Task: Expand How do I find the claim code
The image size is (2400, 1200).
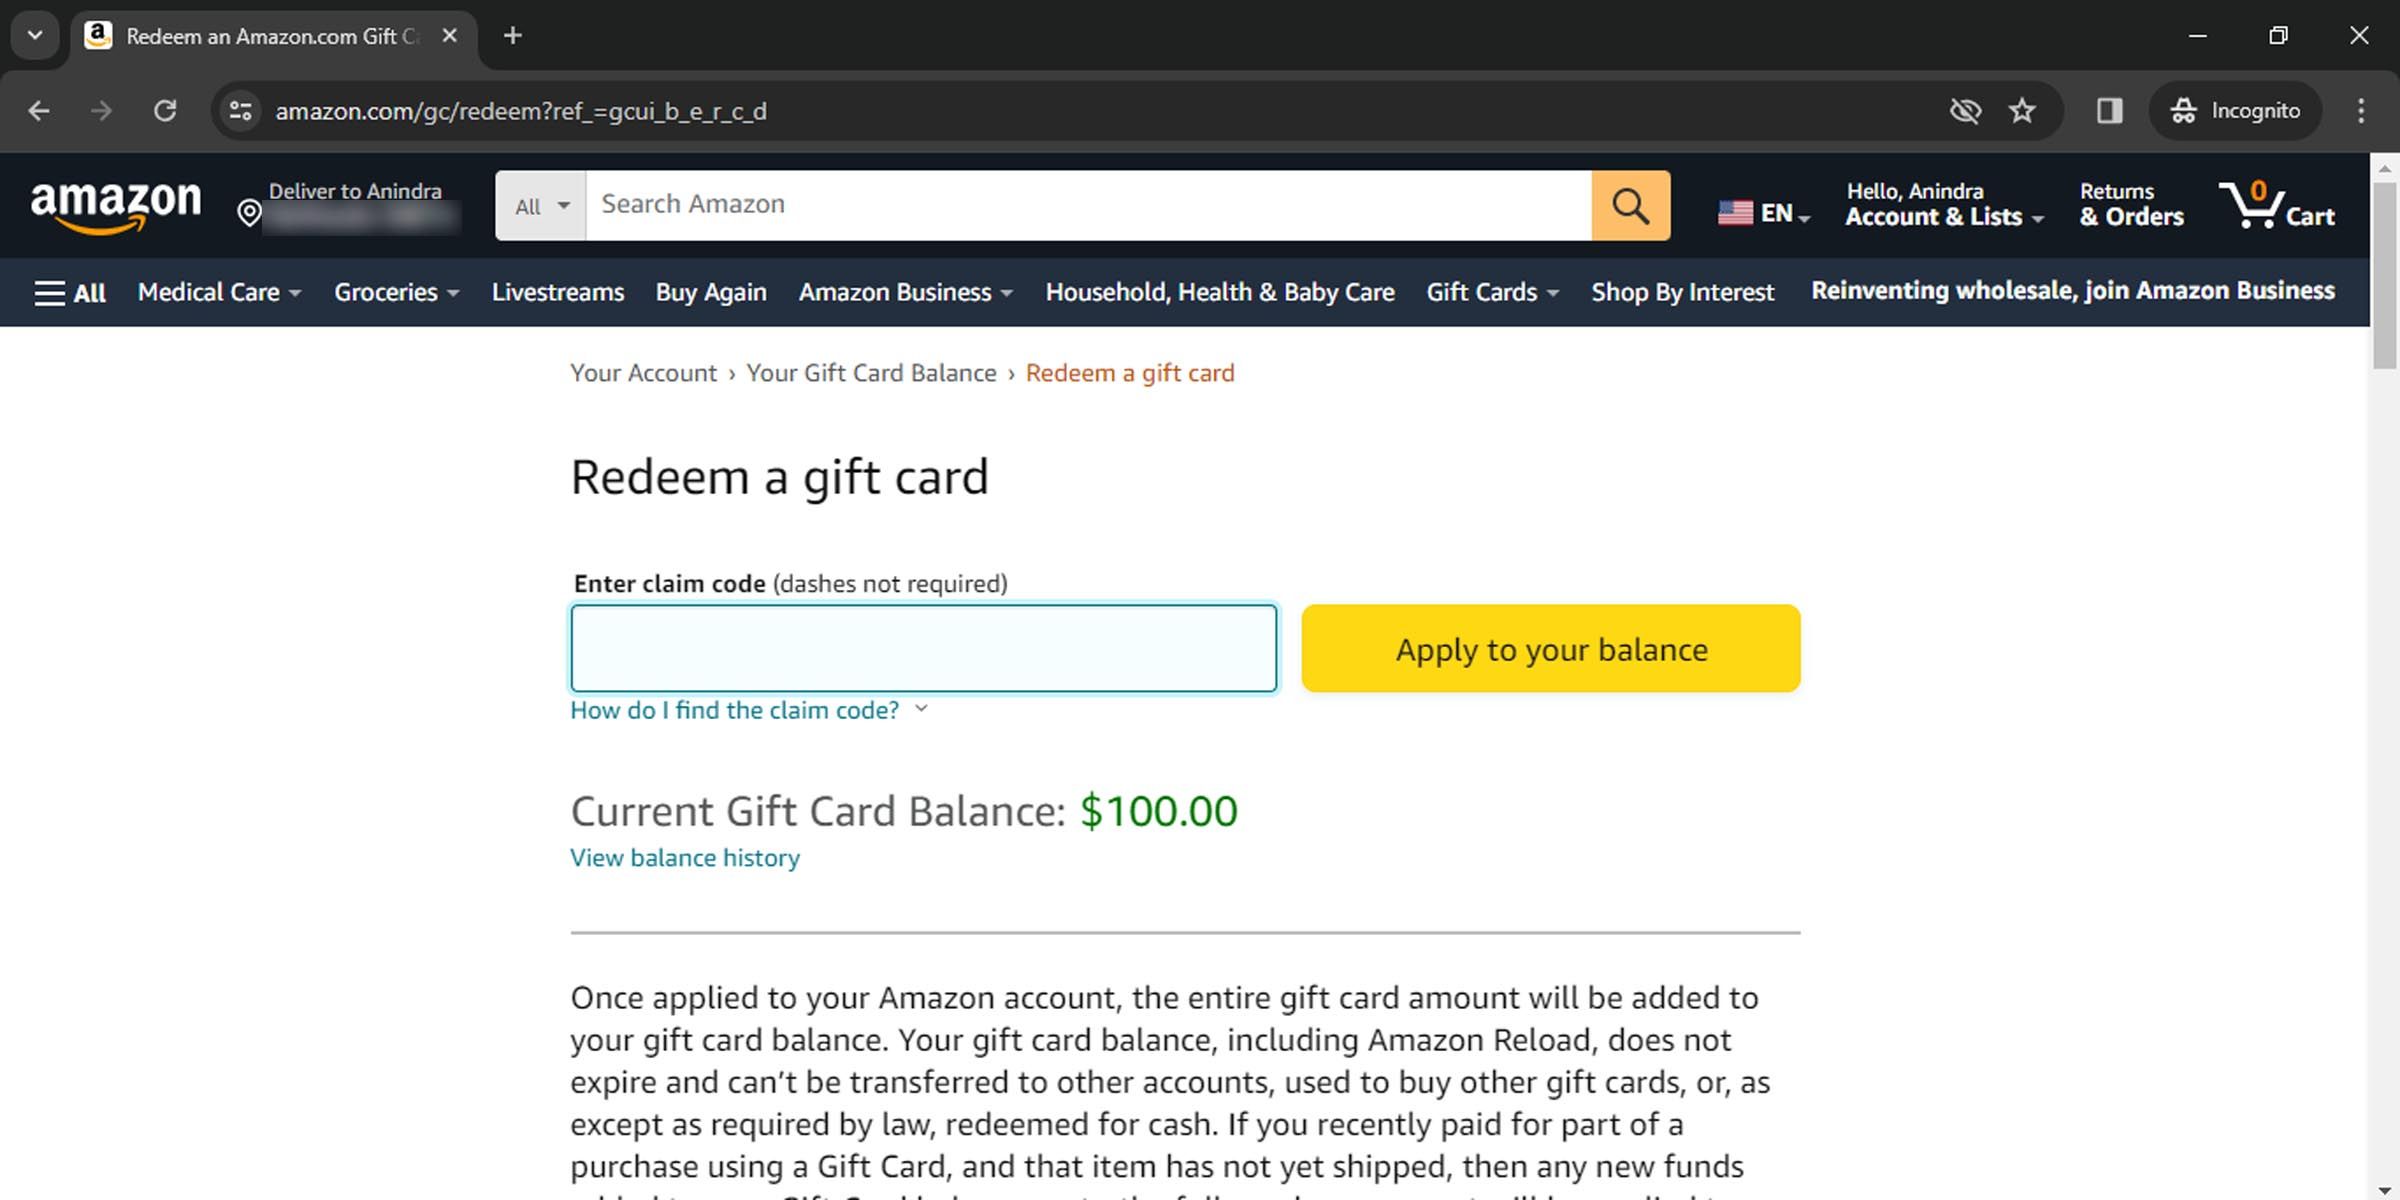Action: coord(748,710)
